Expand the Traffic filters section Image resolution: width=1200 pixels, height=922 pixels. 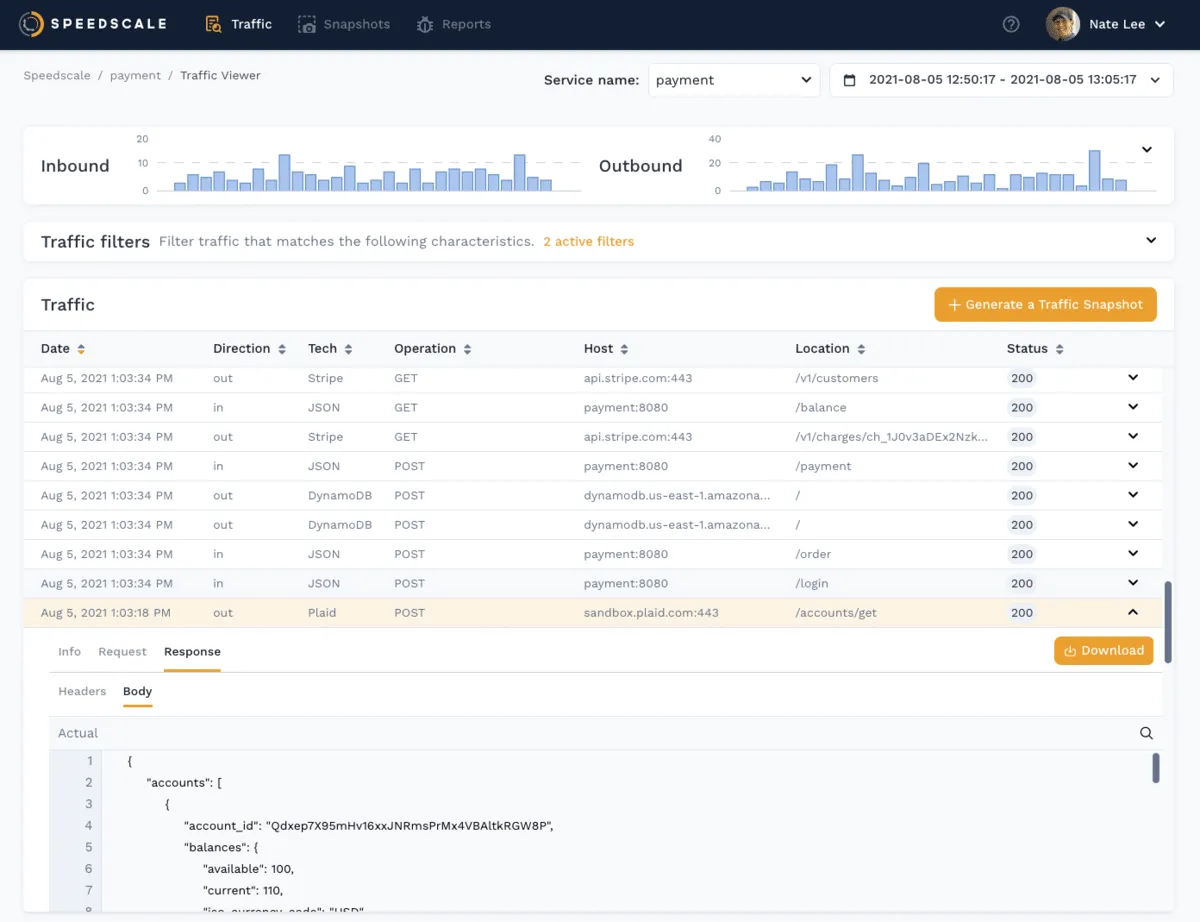point(1151,241)
